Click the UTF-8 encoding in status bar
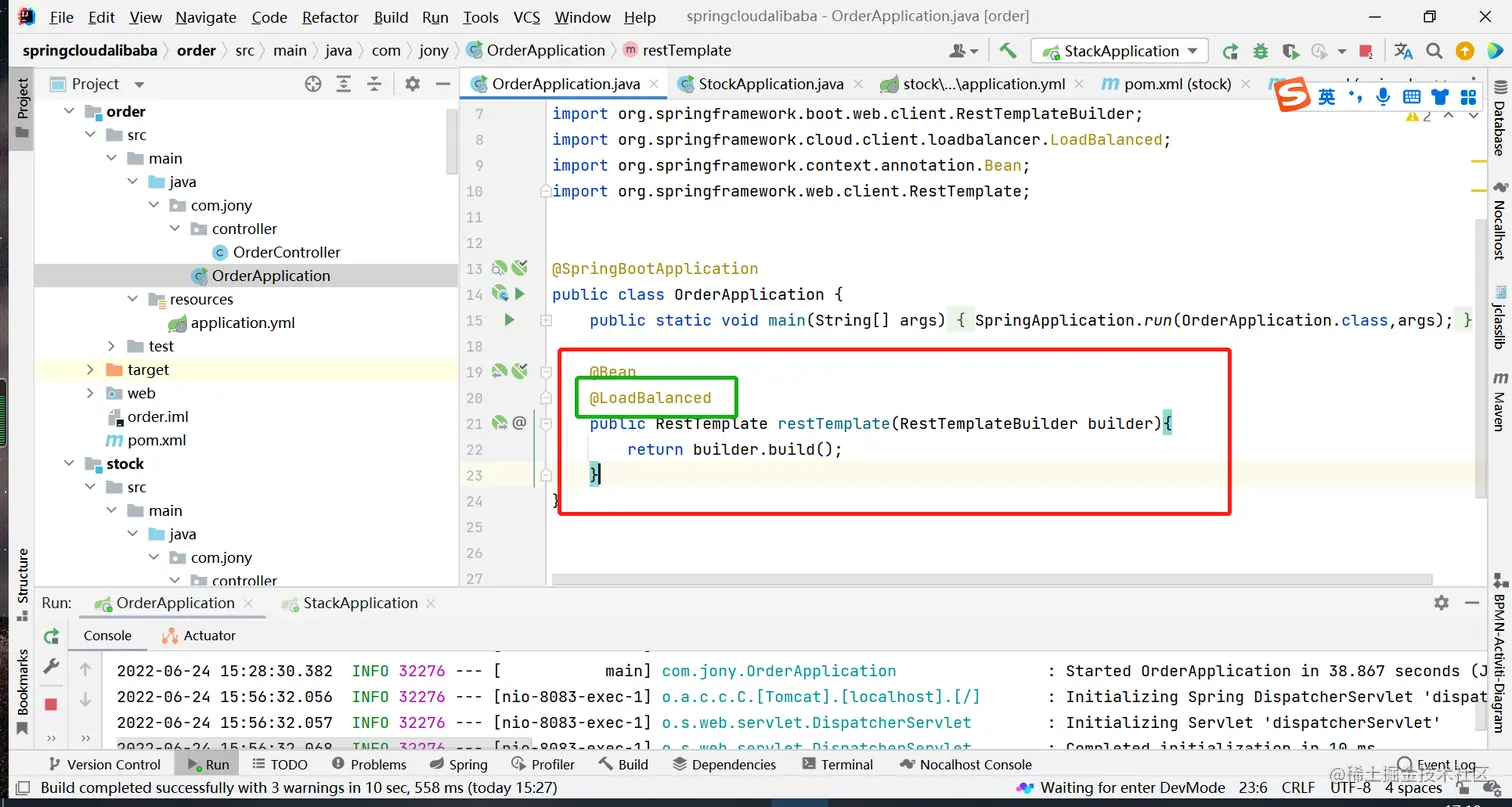1512x807 pixels. [1350, 788]
